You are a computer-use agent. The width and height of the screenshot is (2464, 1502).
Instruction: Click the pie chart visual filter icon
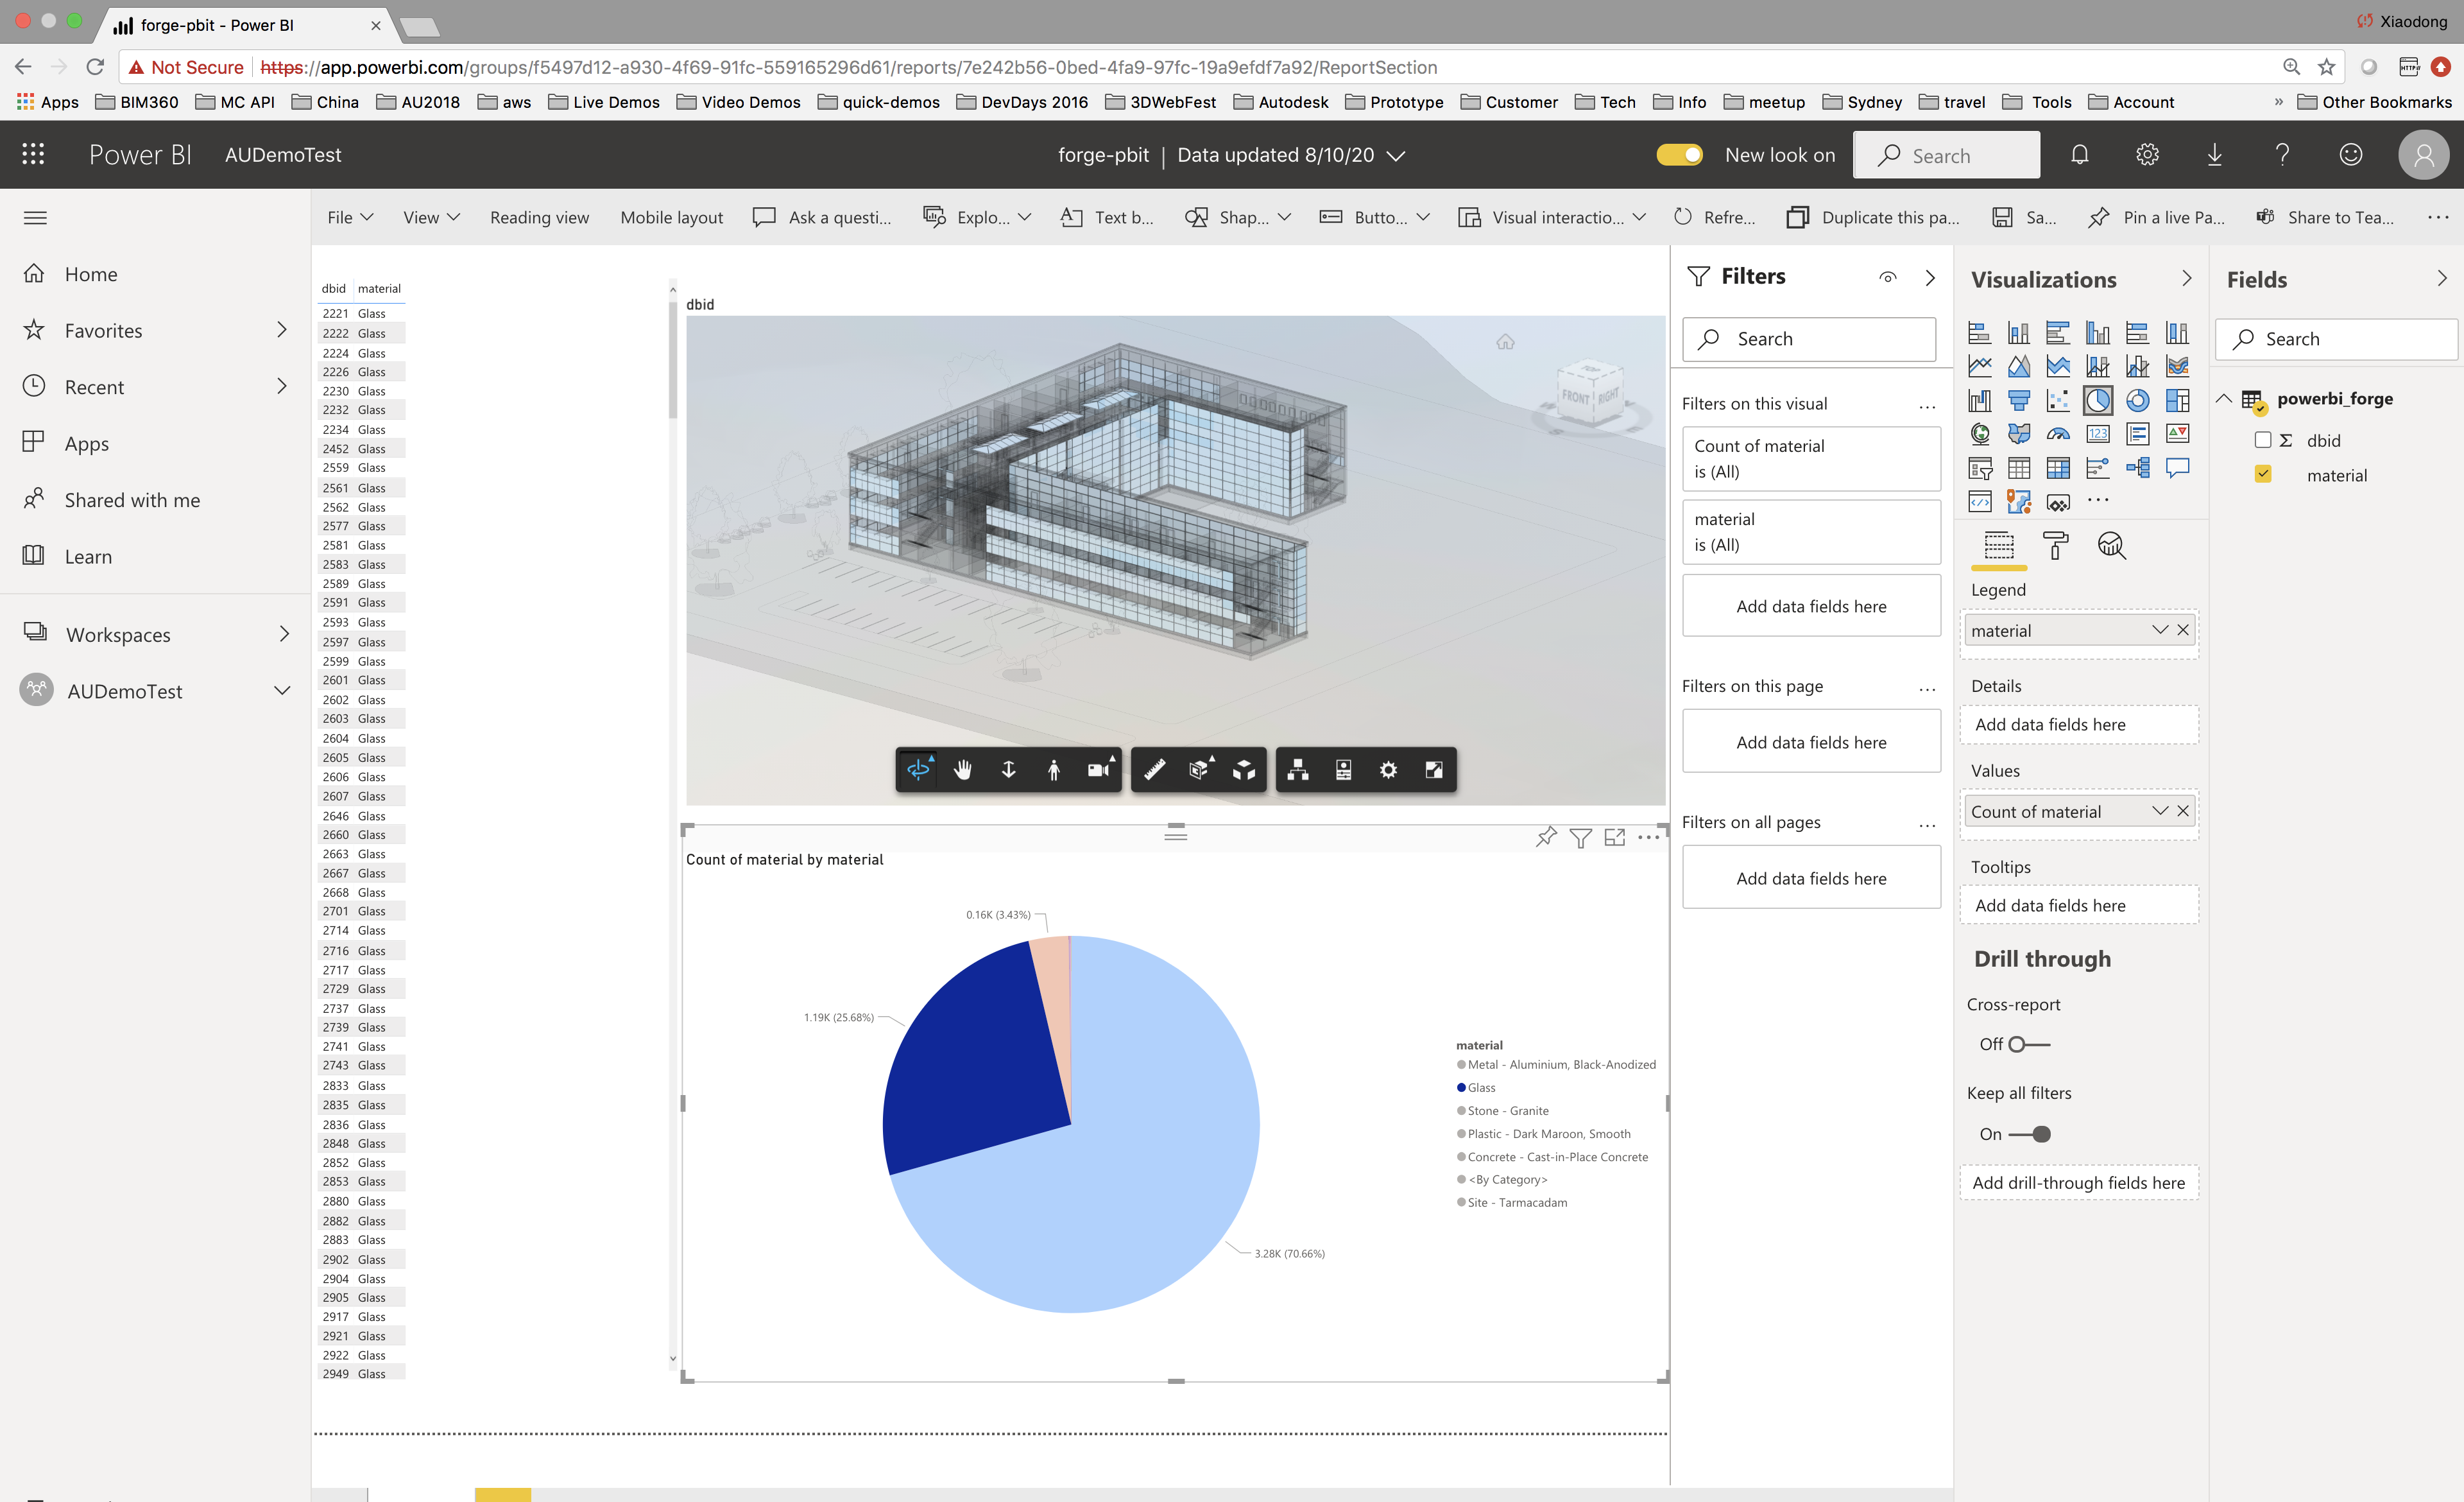1580,838
